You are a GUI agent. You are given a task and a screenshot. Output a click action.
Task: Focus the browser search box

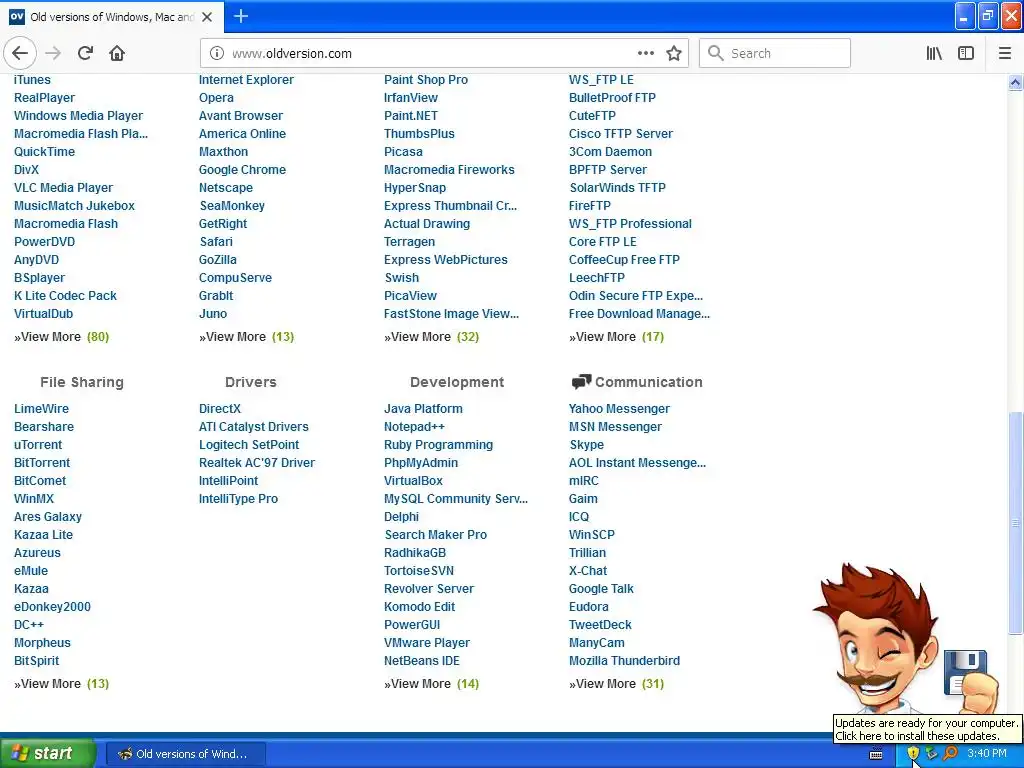click(x=775, y=53)
